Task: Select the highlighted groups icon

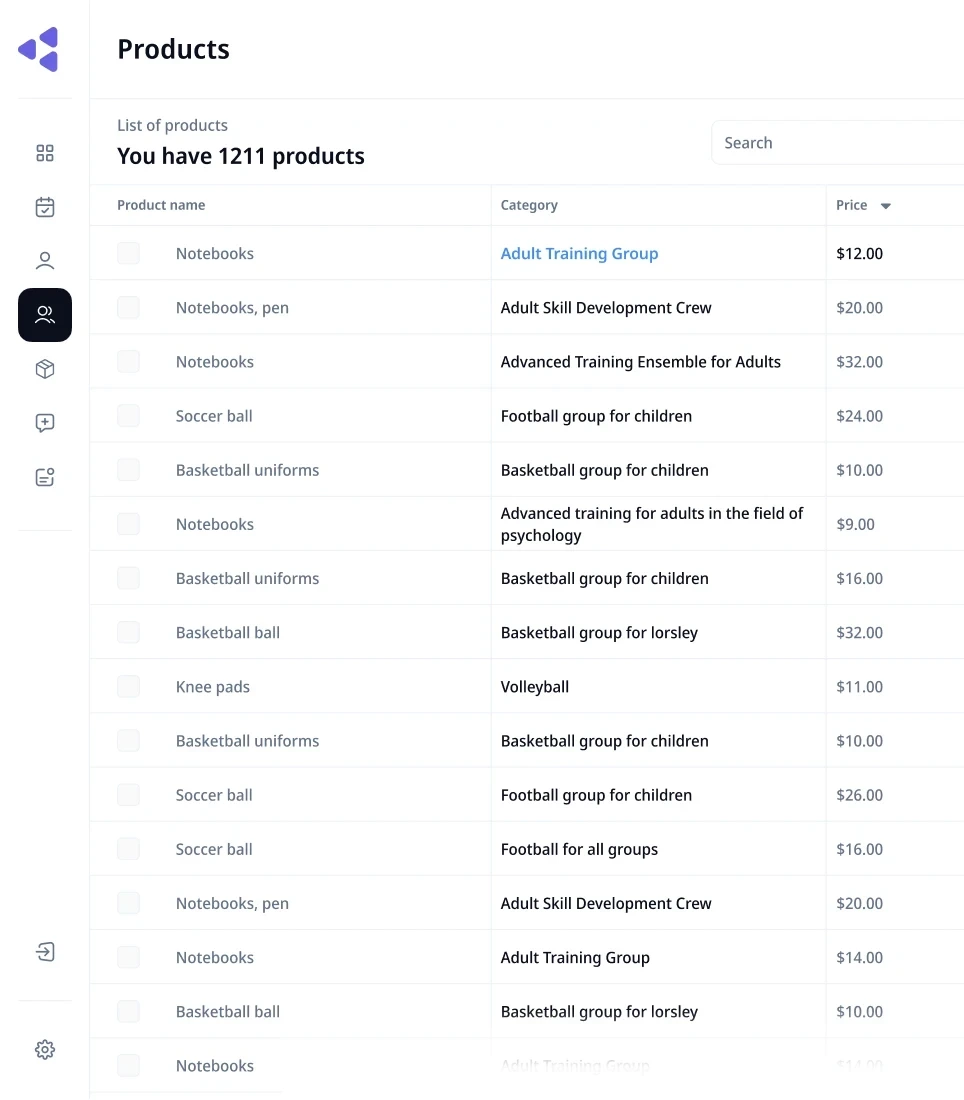Action: pos(45,315)
